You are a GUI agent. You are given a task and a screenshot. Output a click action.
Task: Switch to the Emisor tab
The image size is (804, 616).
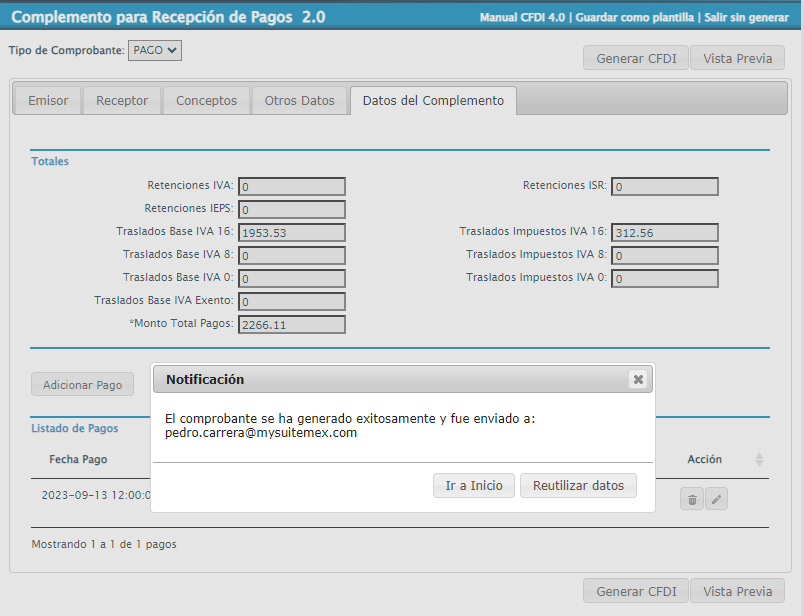(48, 101)
